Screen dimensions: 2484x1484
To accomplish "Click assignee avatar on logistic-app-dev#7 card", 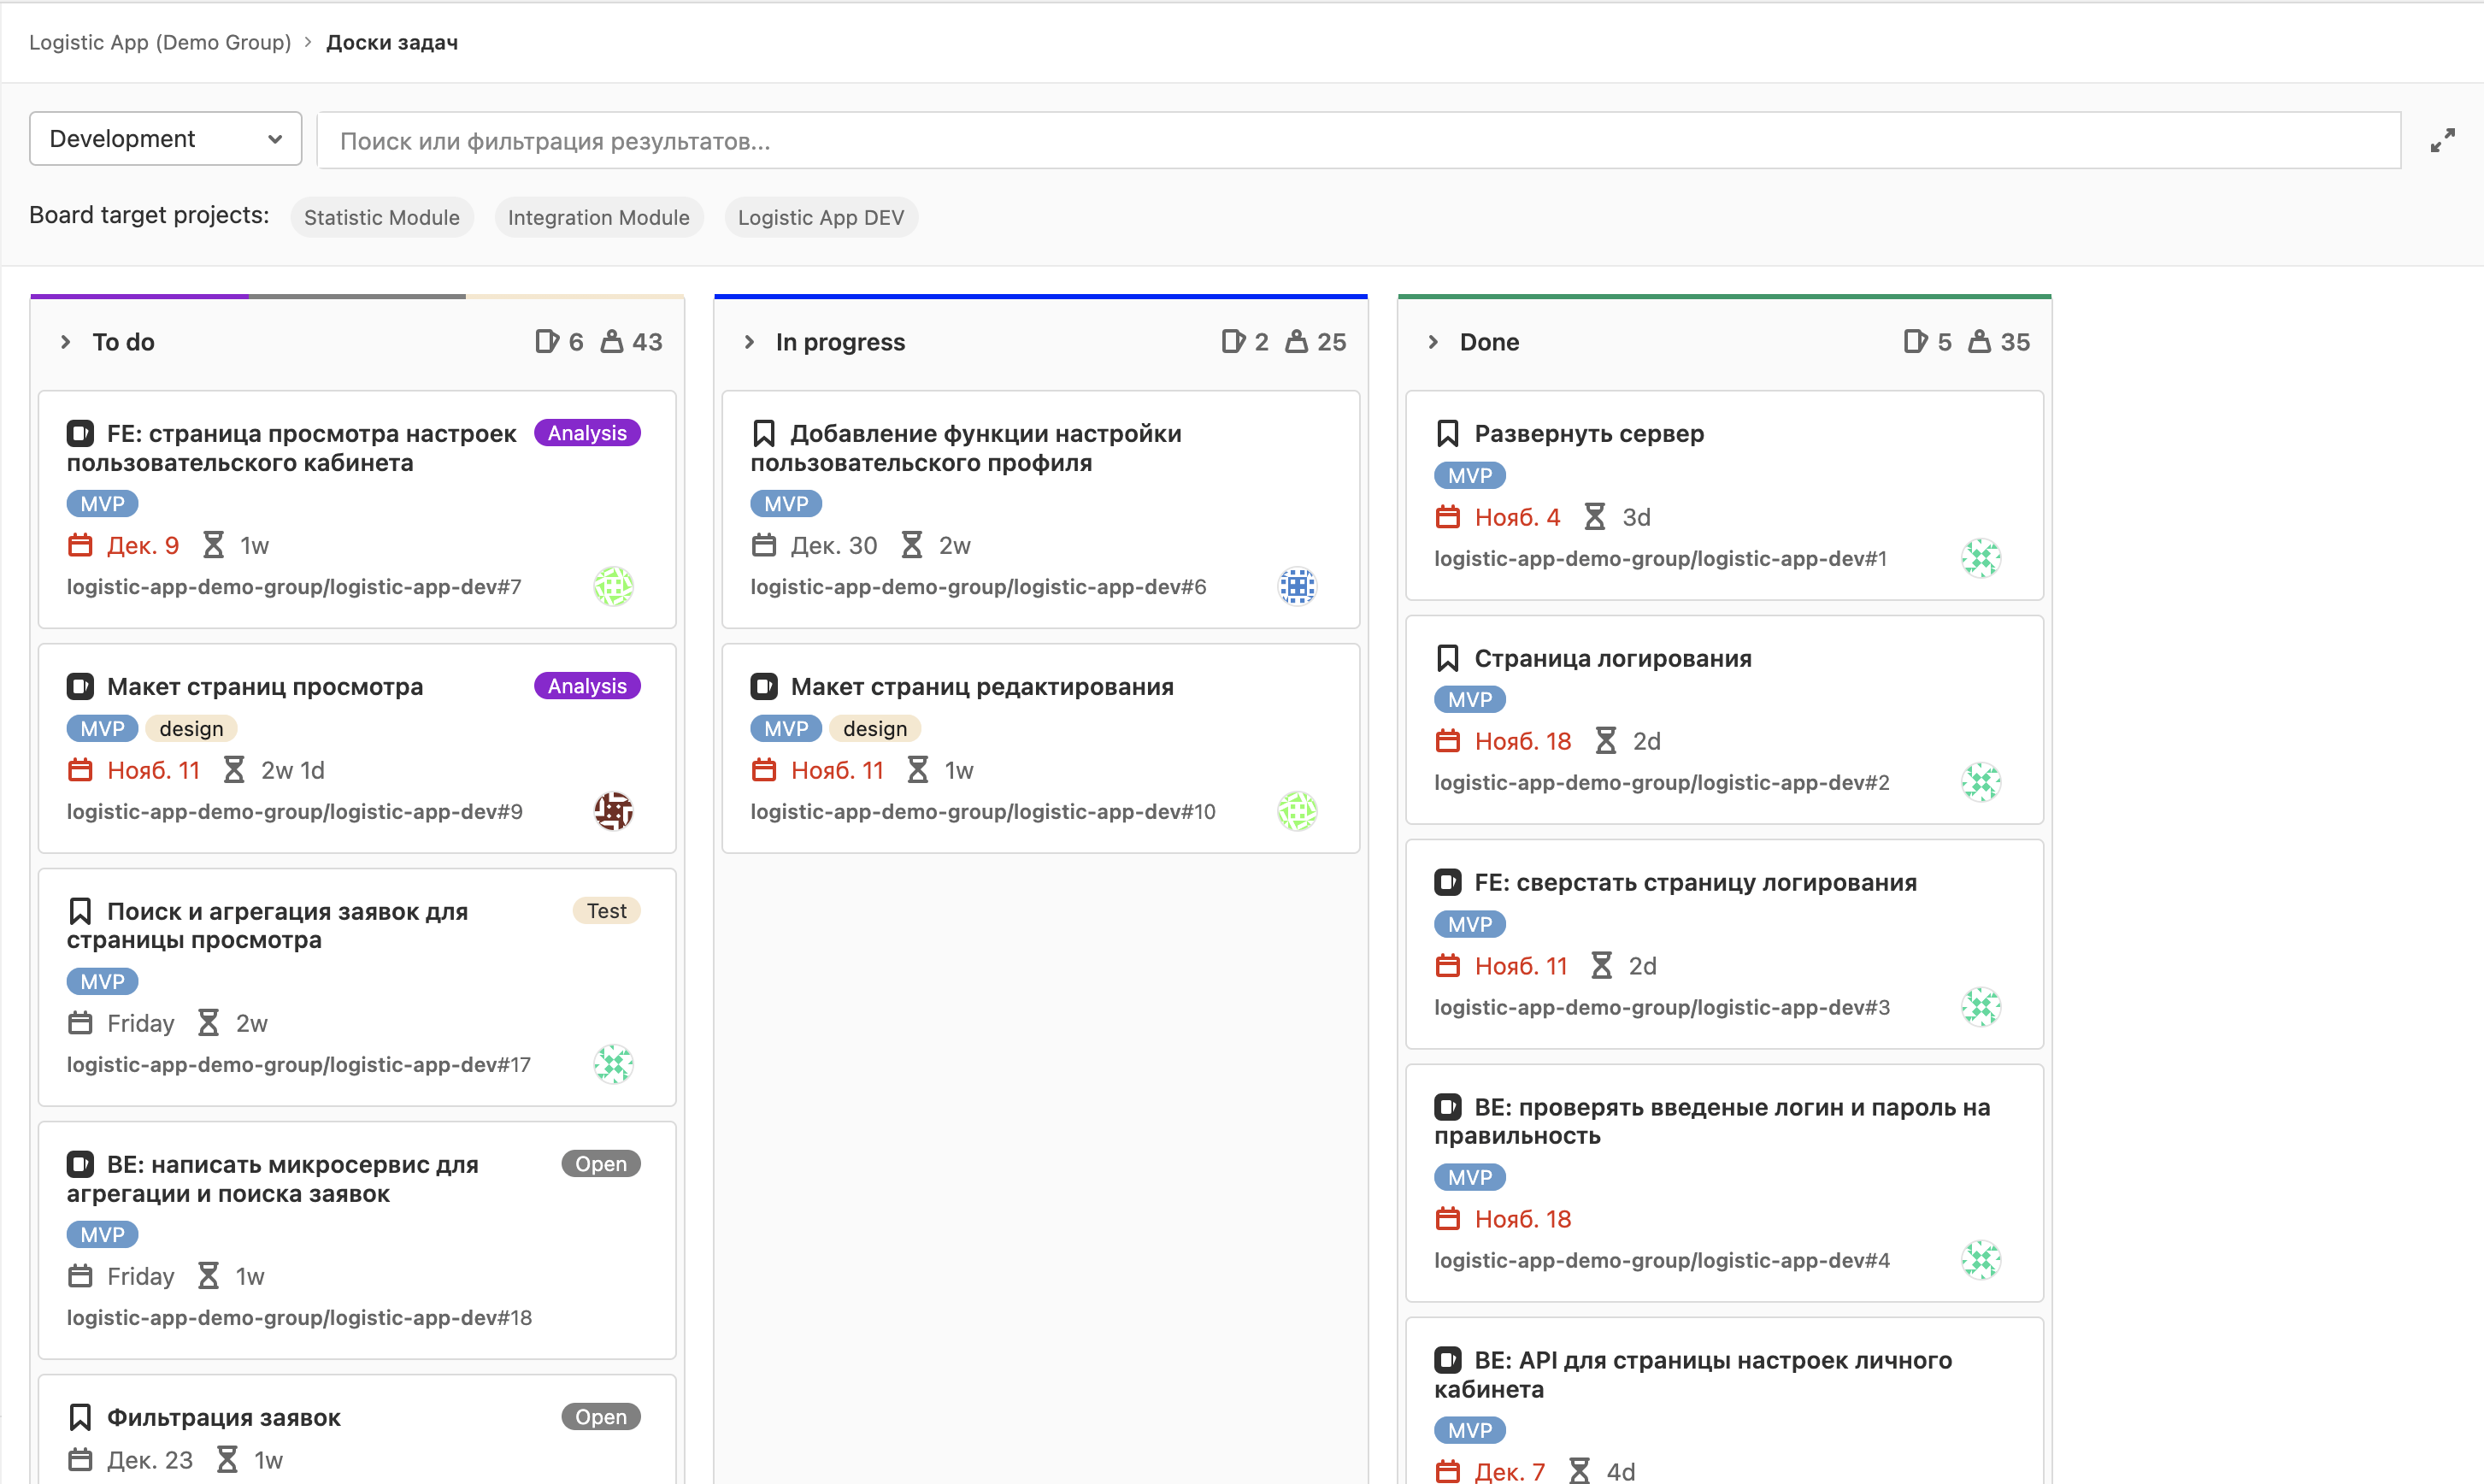I will 613,586.
